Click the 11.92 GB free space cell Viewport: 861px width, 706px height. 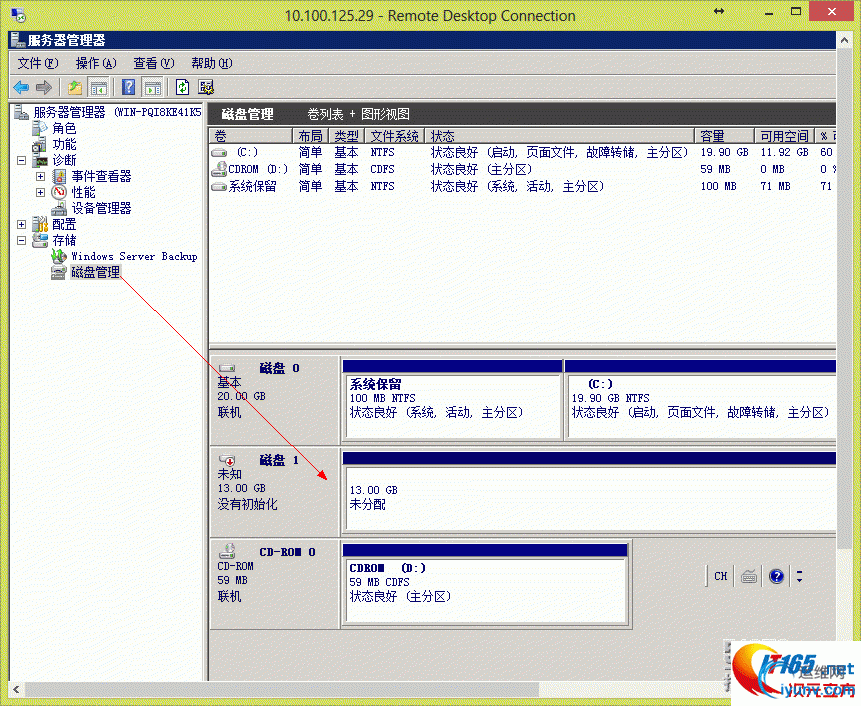click(x=784, y=152)
